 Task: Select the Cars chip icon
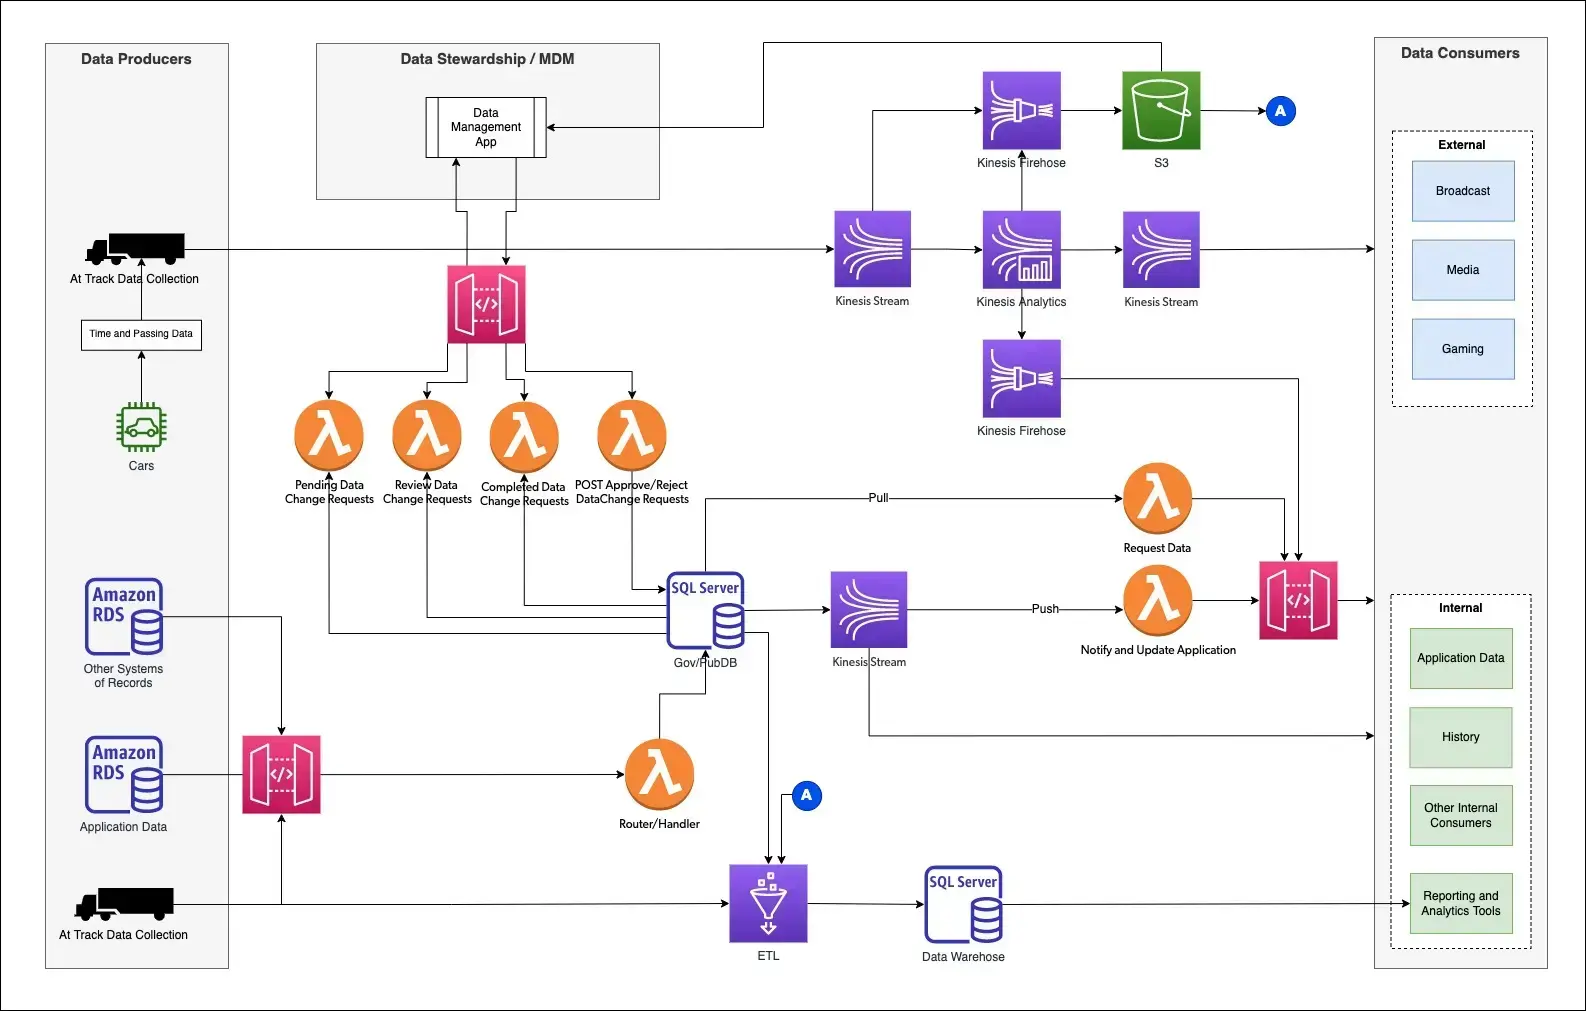[141, 428]
